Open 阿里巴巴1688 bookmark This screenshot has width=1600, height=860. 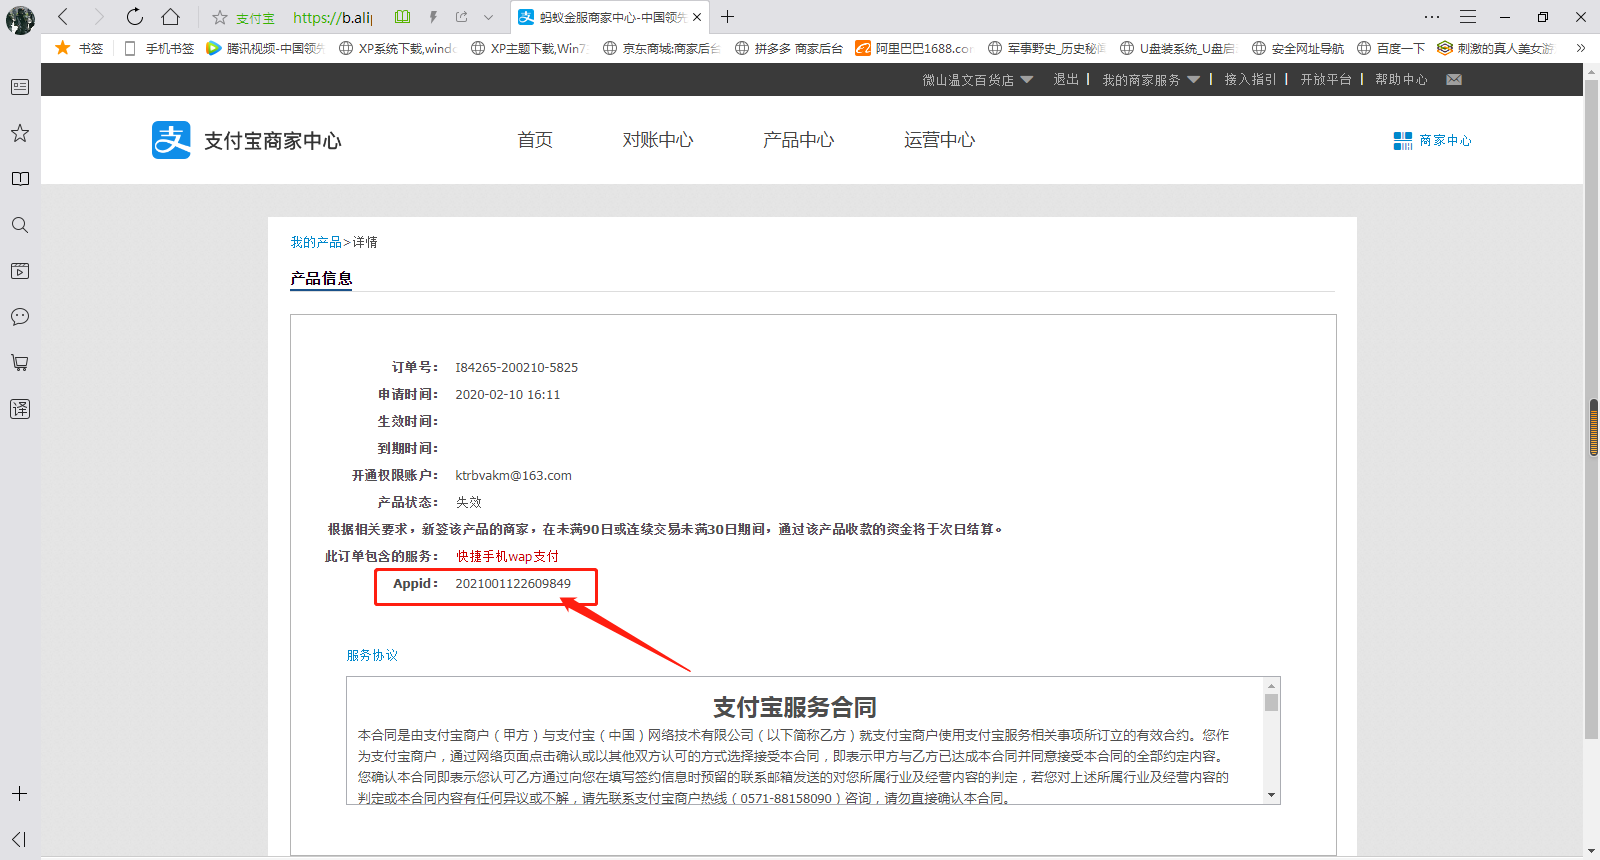914,48
